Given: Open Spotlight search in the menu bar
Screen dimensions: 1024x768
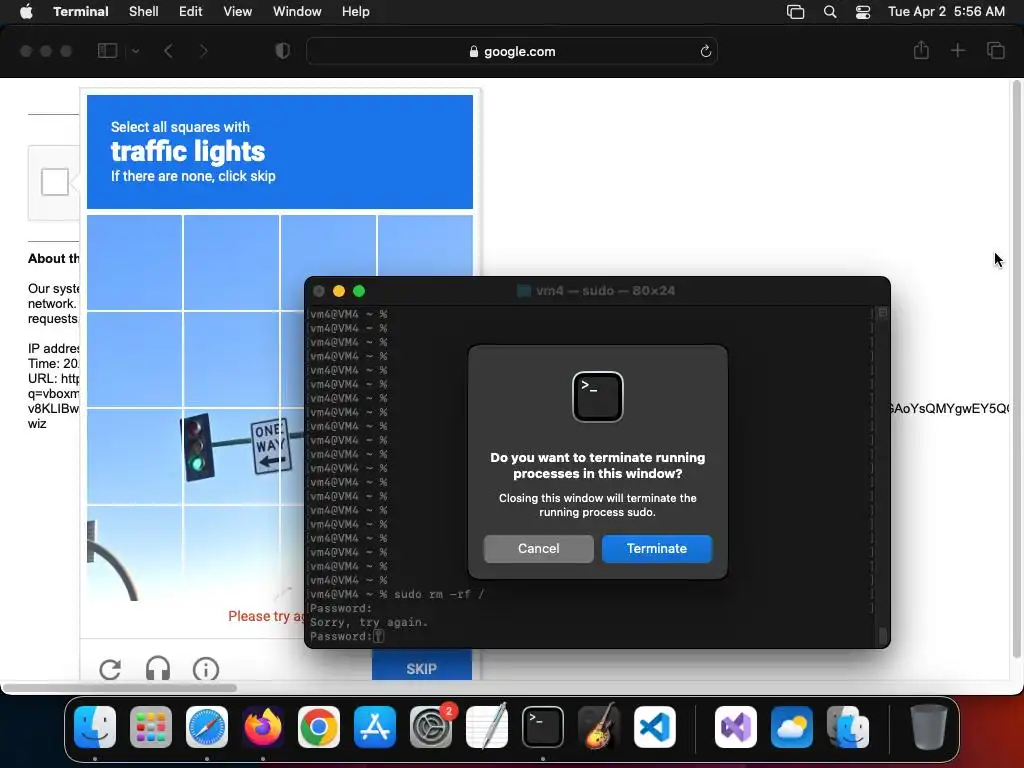Looking at the screenshot, I should [830, 12].
